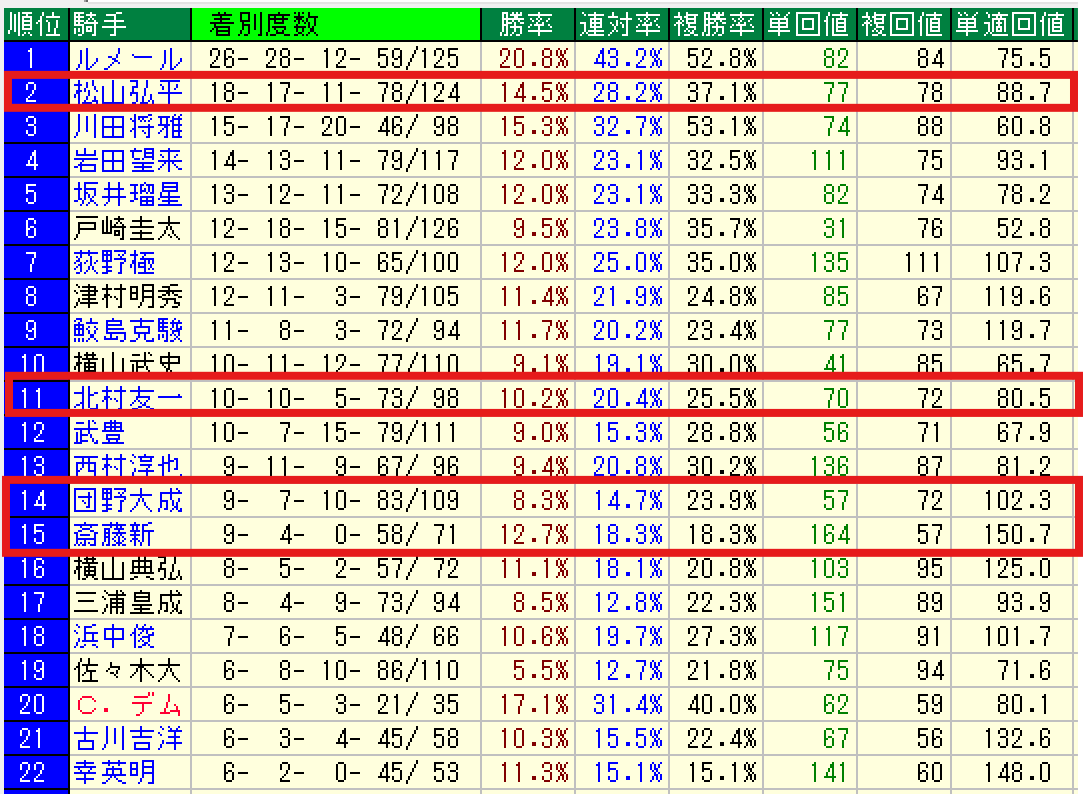Open jockey link 松山弘平
Image resolution: width=1084 pixels, height=794 pixels.
click(129, 92)
